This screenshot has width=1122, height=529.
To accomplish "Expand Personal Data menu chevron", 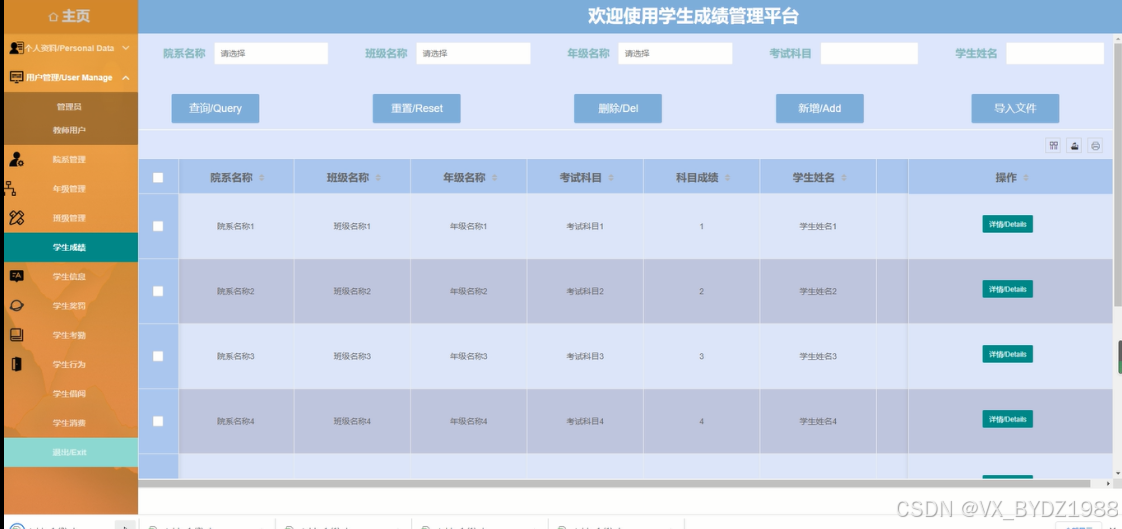I will [126, 48].
